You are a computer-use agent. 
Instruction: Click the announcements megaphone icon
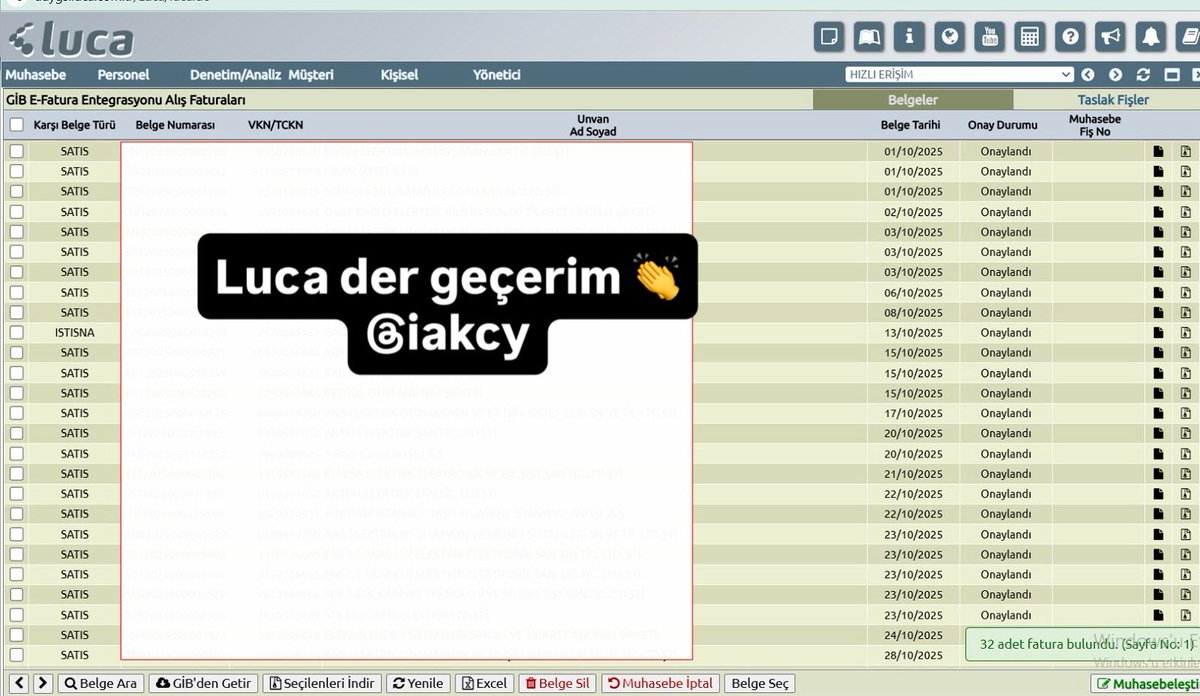1111,36
